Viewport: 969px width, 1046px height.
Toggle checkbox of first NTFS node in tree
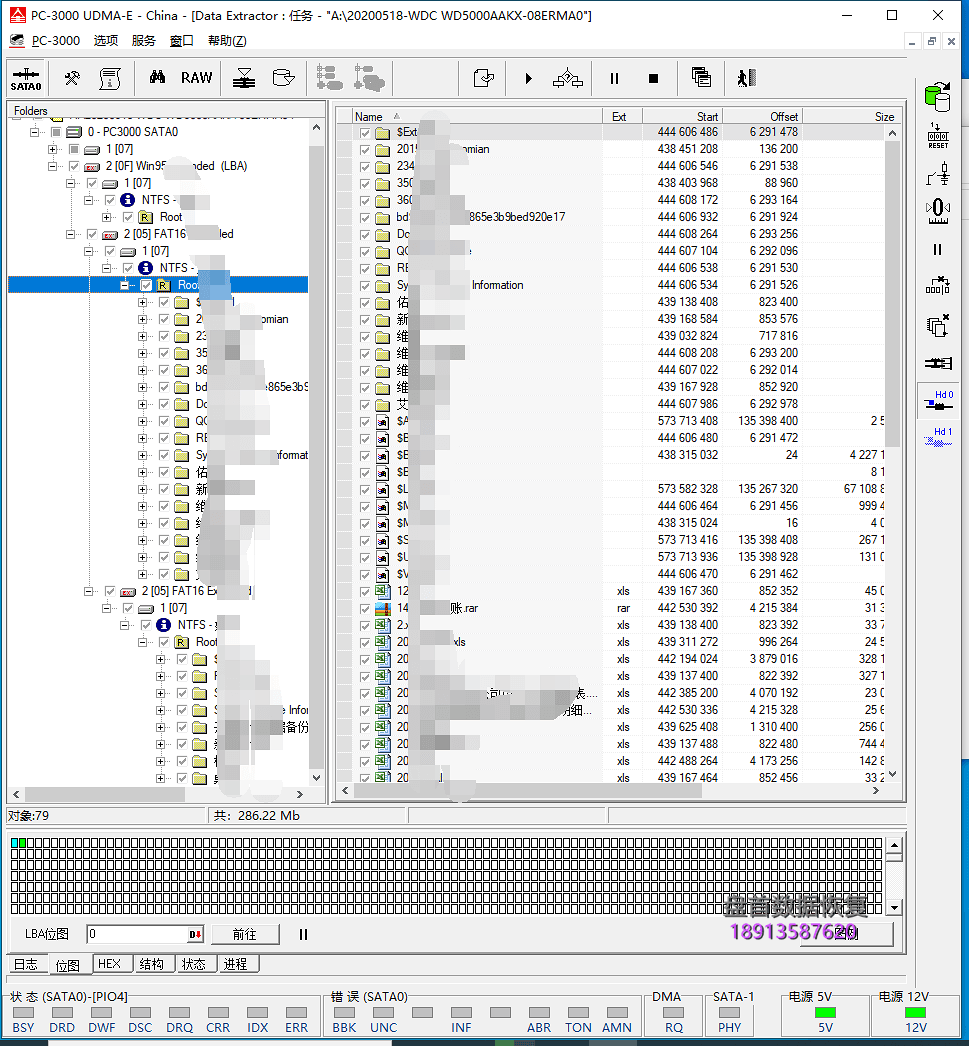110,199
